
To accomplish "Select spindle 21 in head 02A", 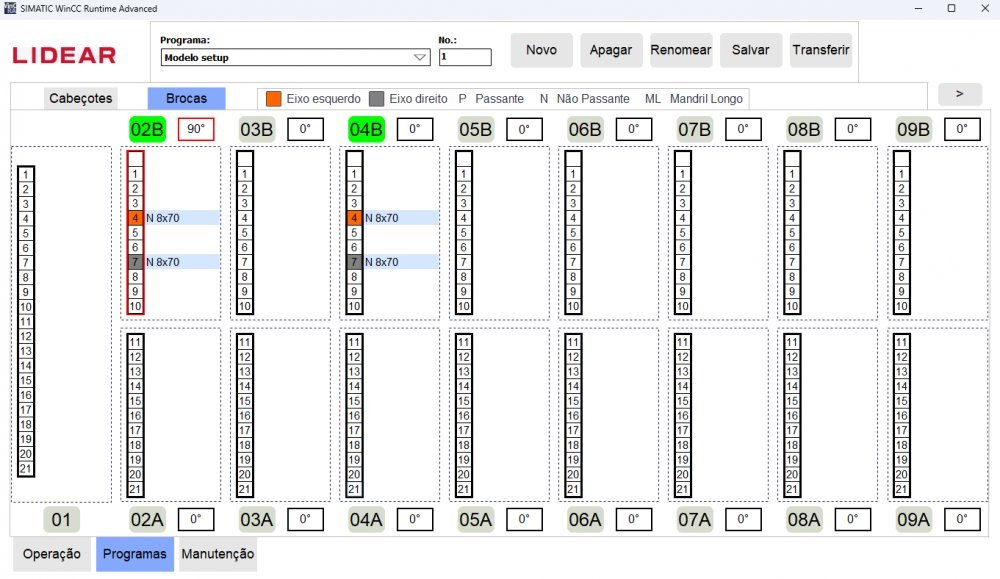I will click(135, 489).
